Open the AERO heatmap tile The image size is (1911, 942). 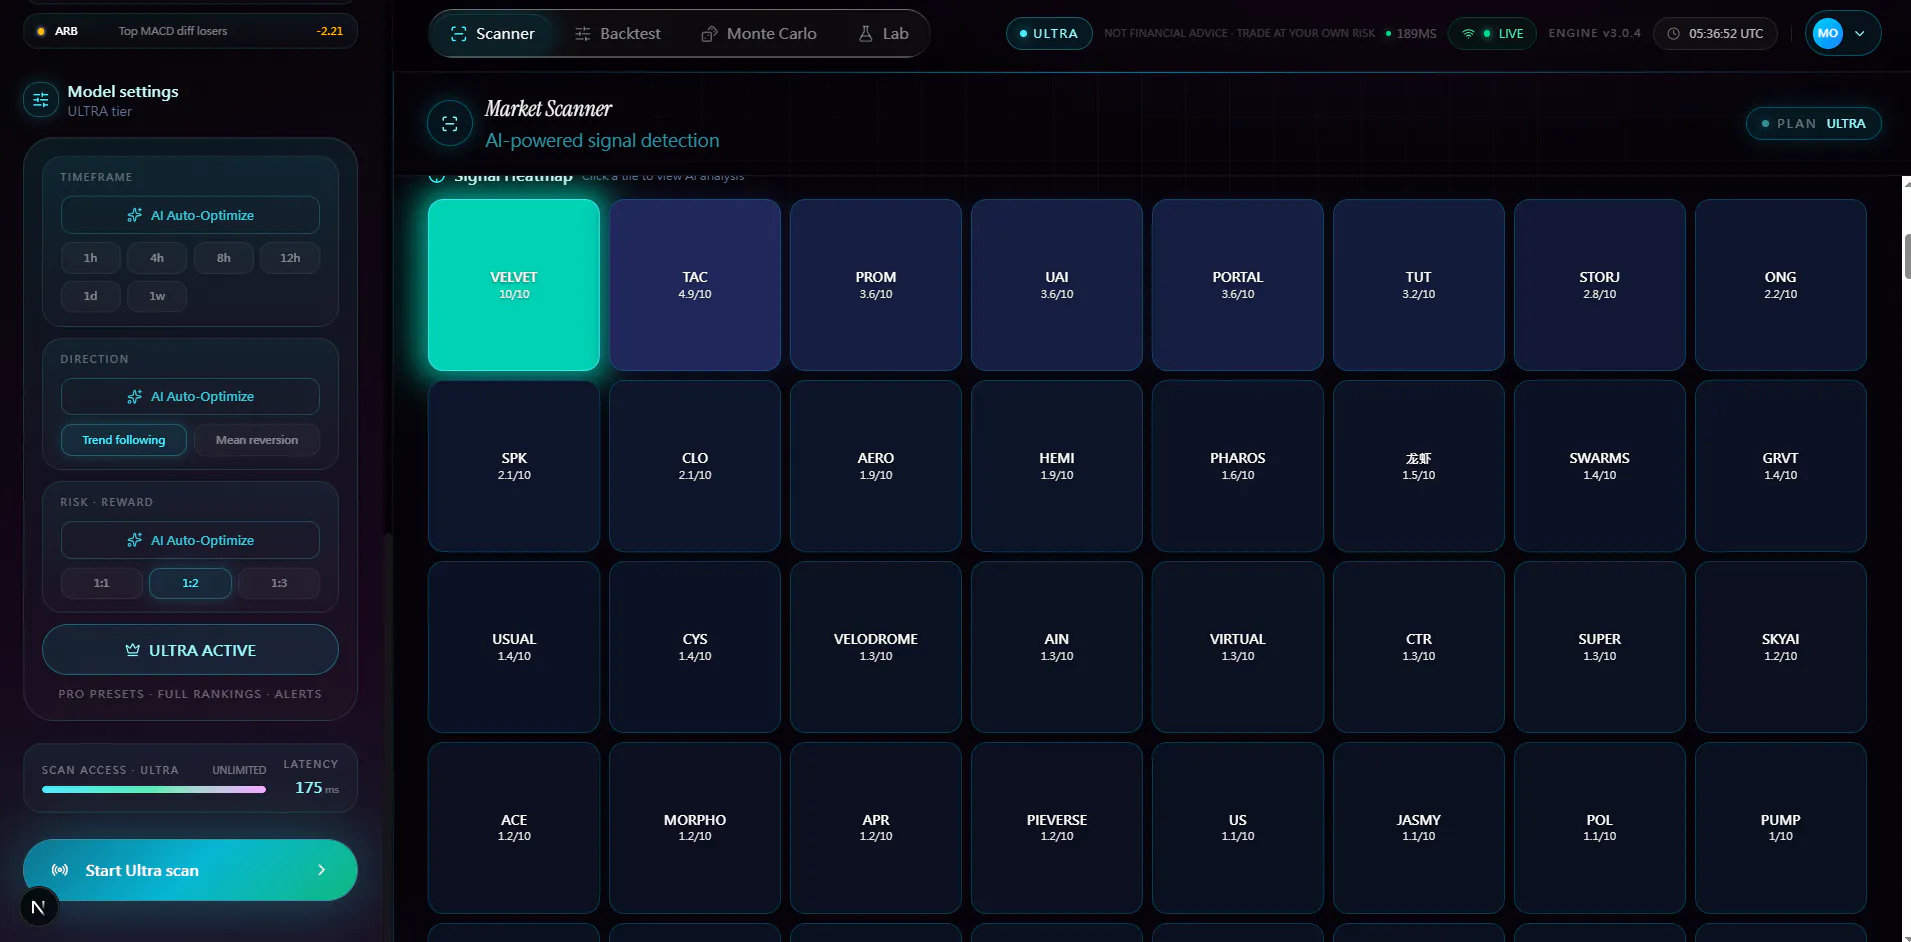tap(876, 466)
